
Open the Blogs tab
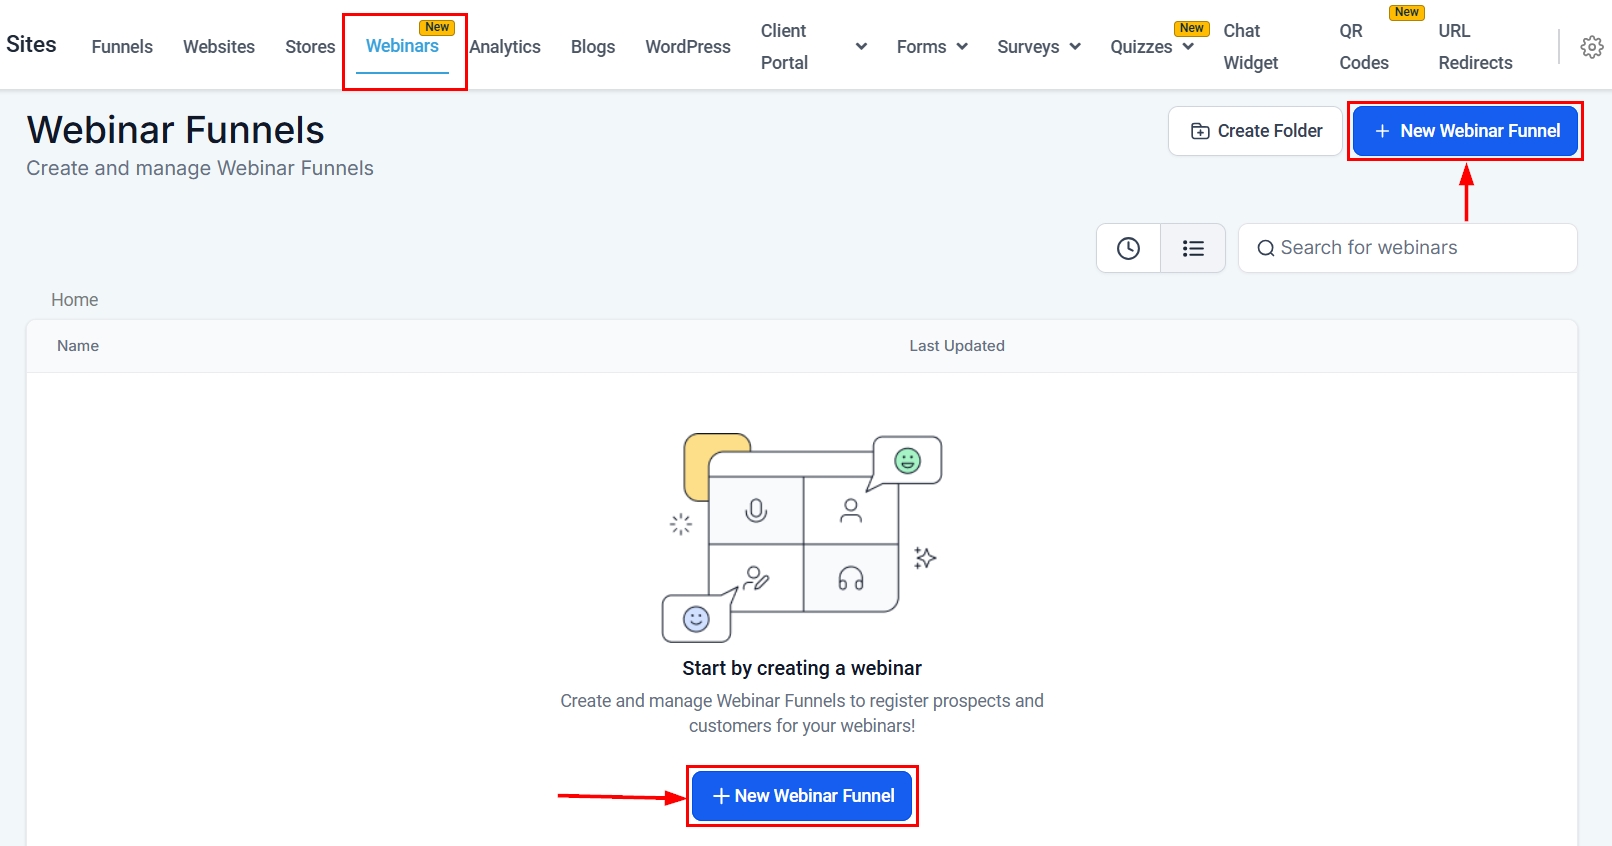coord(593,47)
